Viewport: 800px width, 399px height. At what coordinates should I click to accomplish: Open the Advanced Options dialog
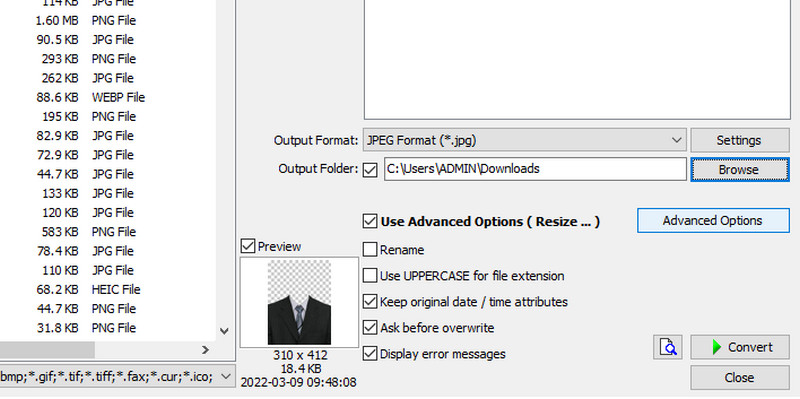pyautogui.click(x=713, y=220)
